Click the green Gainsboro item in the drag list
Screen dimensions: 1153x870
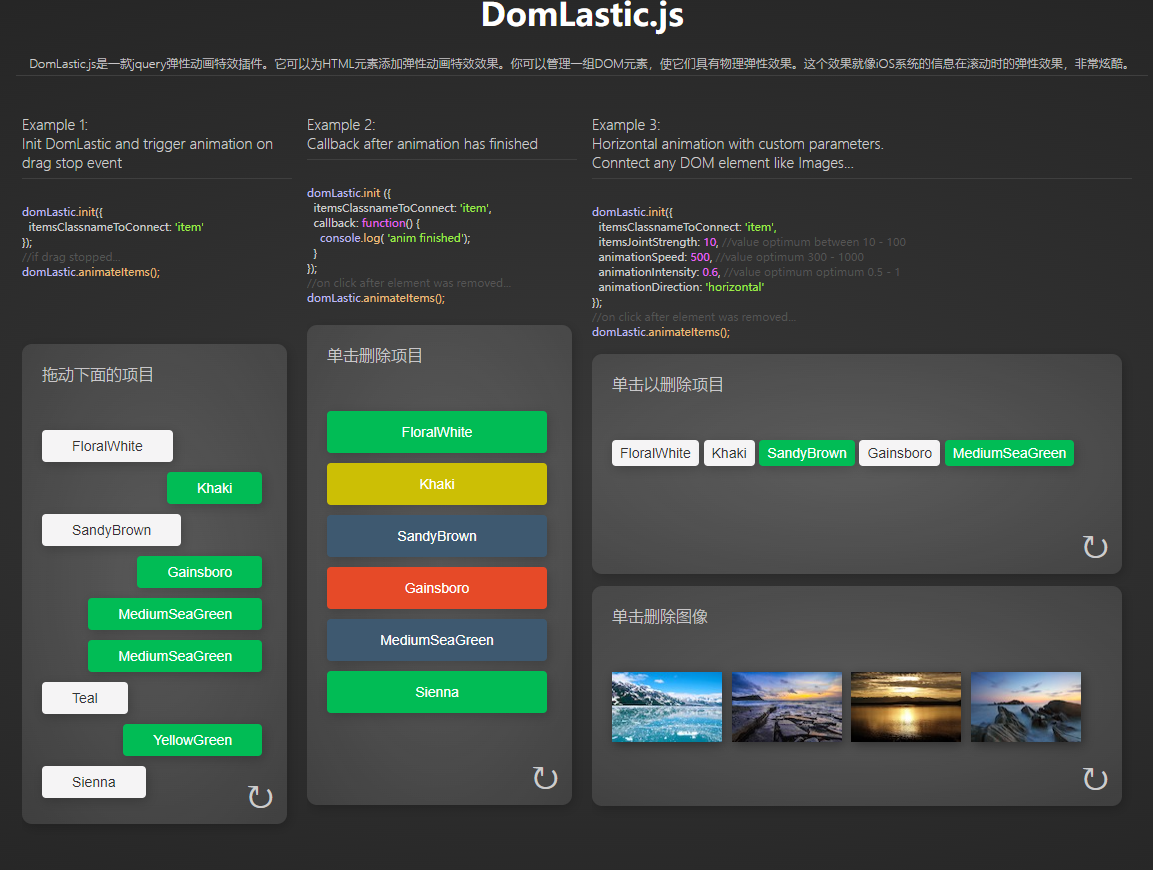point(199,571)
